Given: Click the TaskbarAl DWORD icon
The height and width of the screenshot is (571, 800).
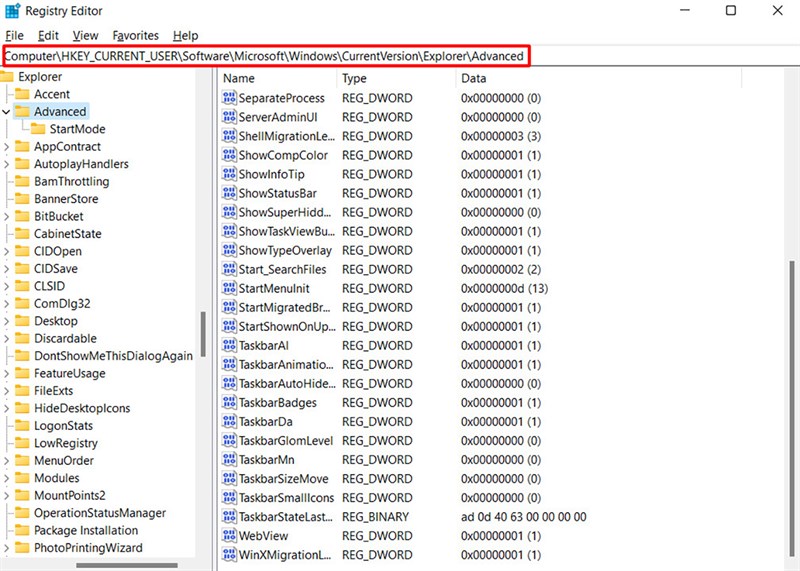Looking at the screenshot, I should click(x=229, y=345).
